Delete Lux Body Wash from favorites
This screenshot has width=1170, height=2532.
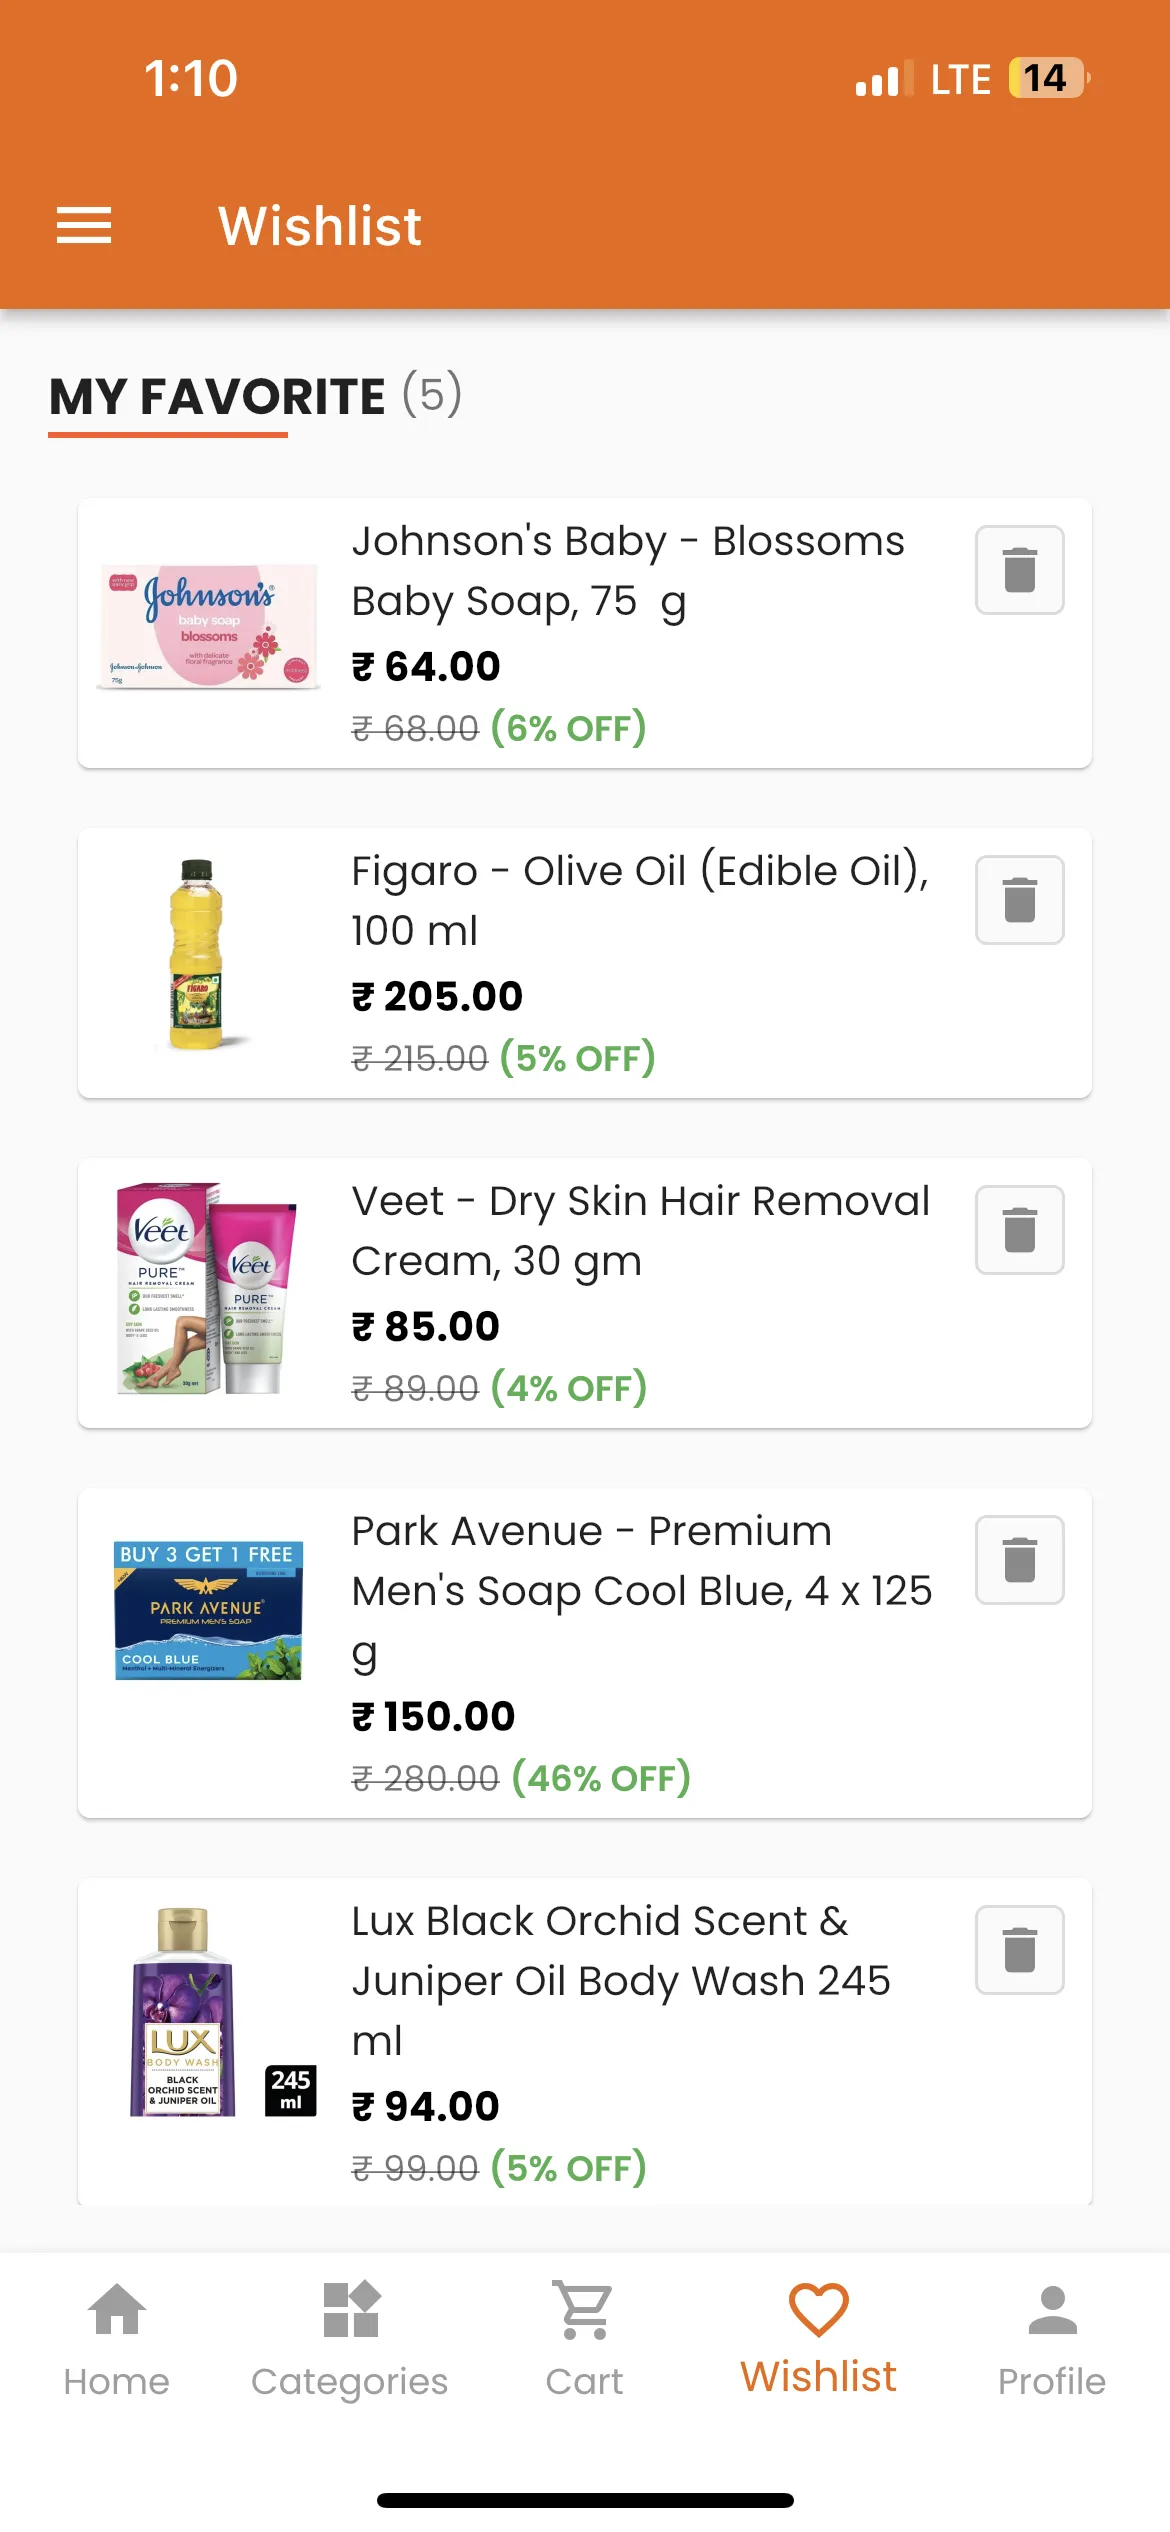[1019, 1950]
